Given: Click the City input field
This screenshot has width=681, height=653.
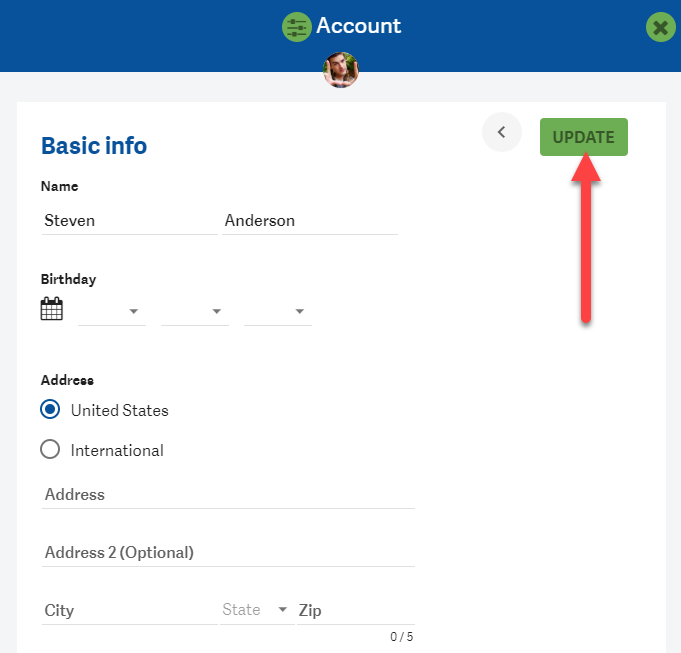Looking at the screenshot, I should pos(130,610).
